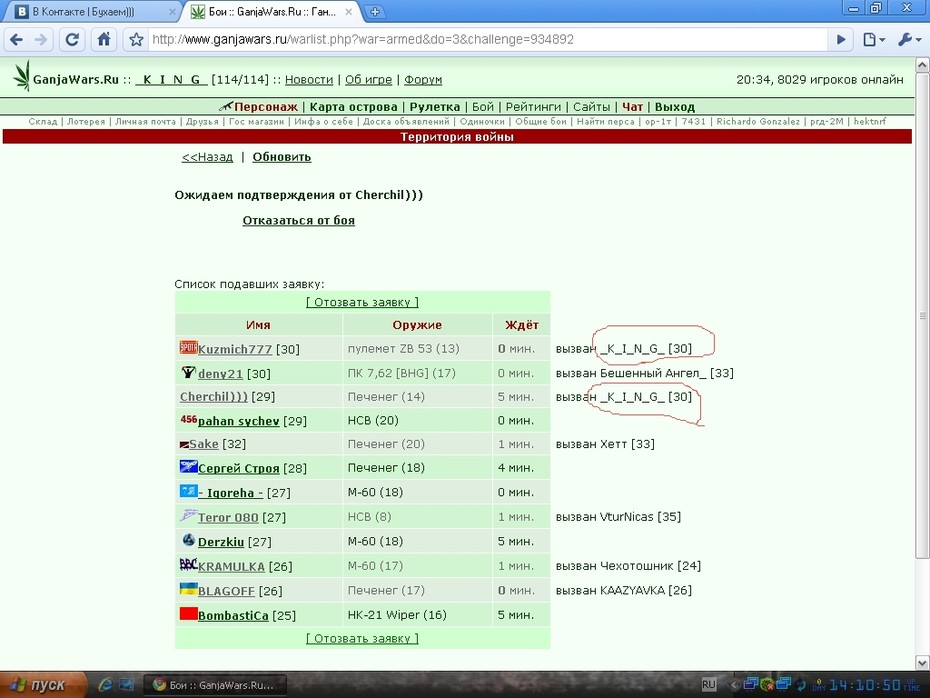Open the Лотерея submenu link
This screenshot has width=930, height=698.
(x=86, y=122)
